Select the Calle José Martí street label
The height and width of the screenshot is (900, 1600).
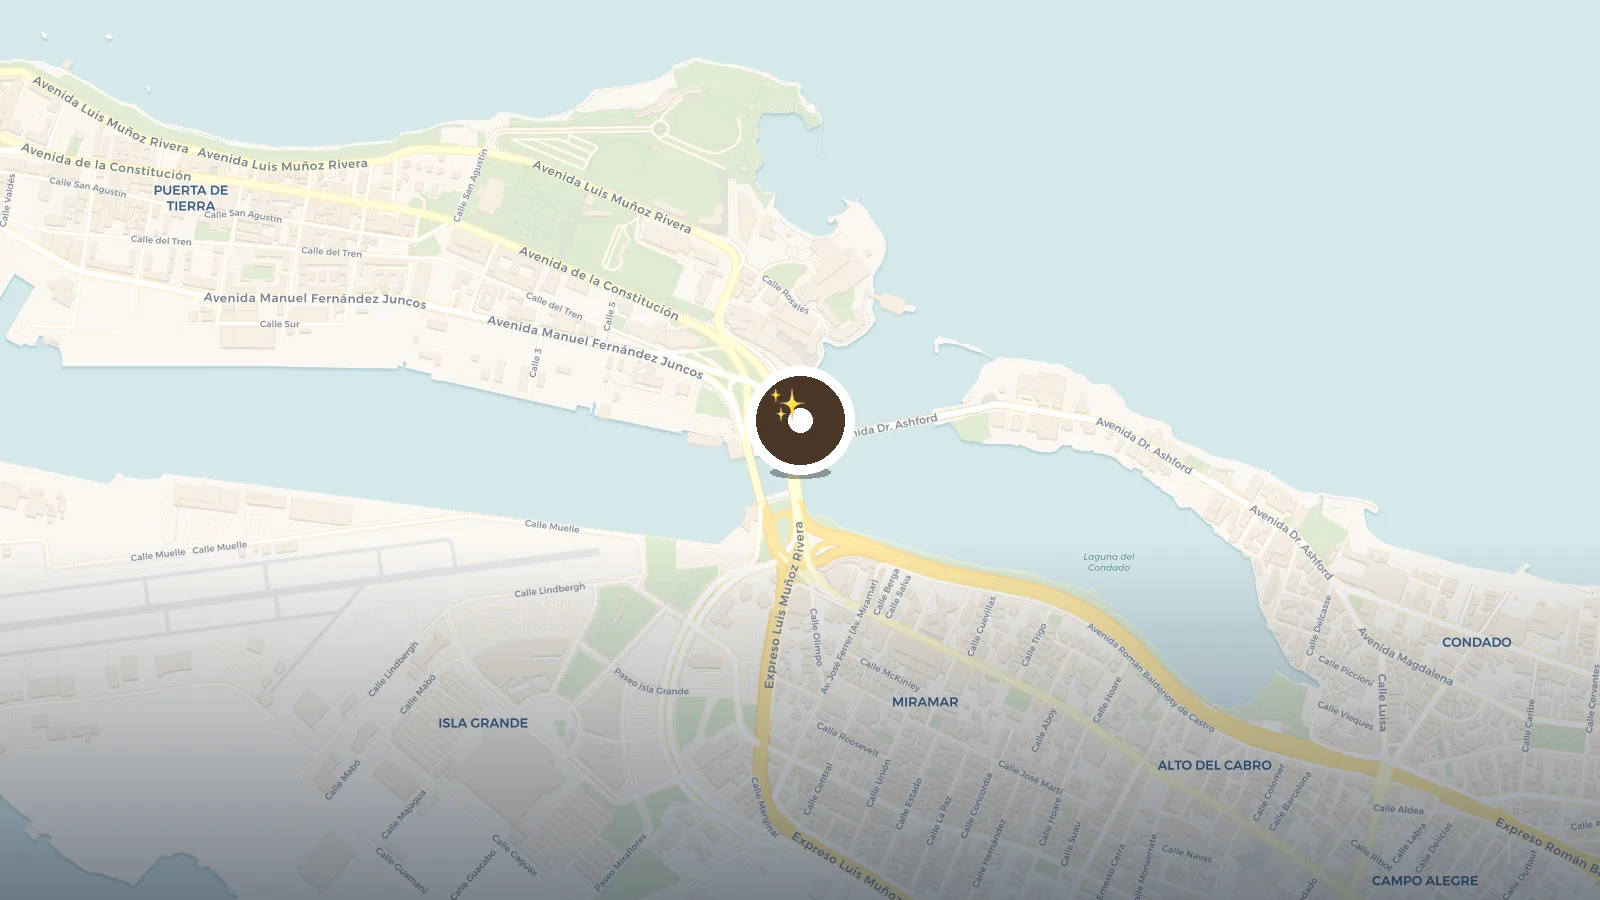point(1031,778)
